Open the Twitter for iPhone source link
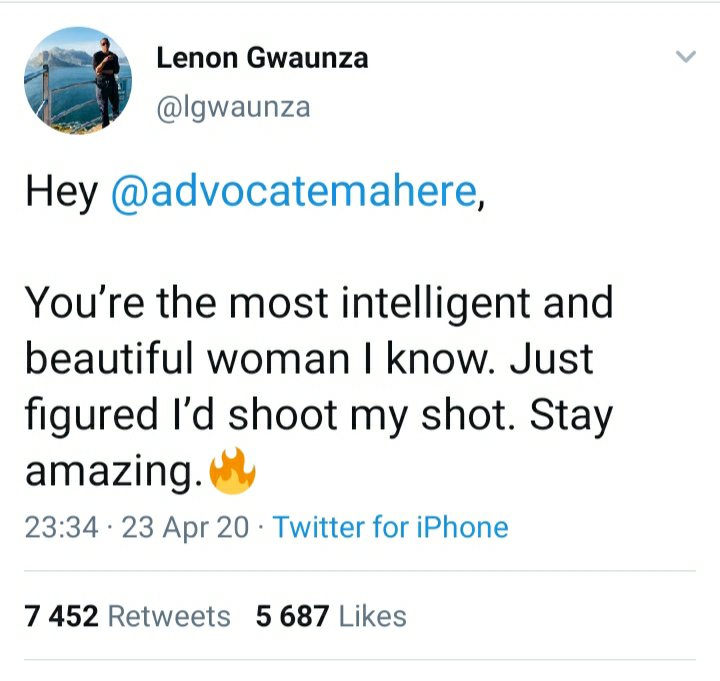 point(390,527)
